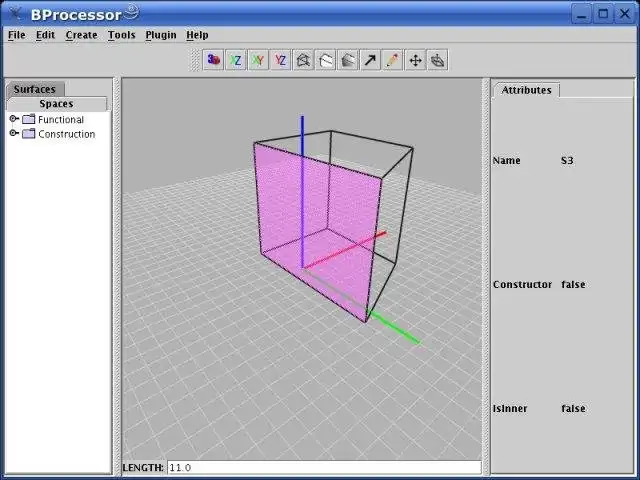Viewport: 640px width, 480px height.
Task: Click the toolbar drag handle grip
Action: (x=196, y=60)
